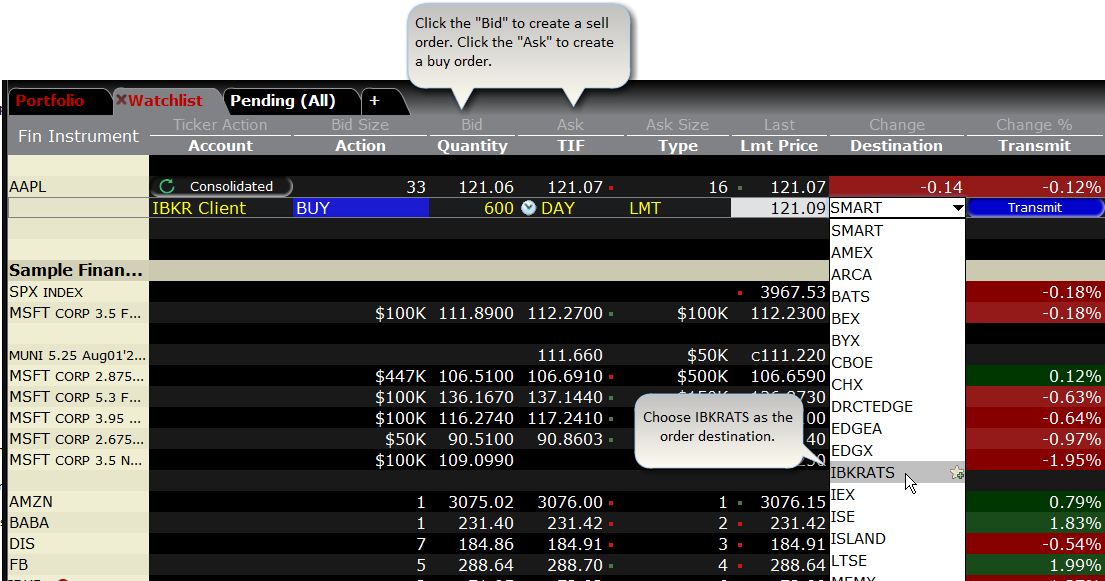Click AMZN bid price 3075.02
The image size is (1105, 581).
click(x=481, y=502)
